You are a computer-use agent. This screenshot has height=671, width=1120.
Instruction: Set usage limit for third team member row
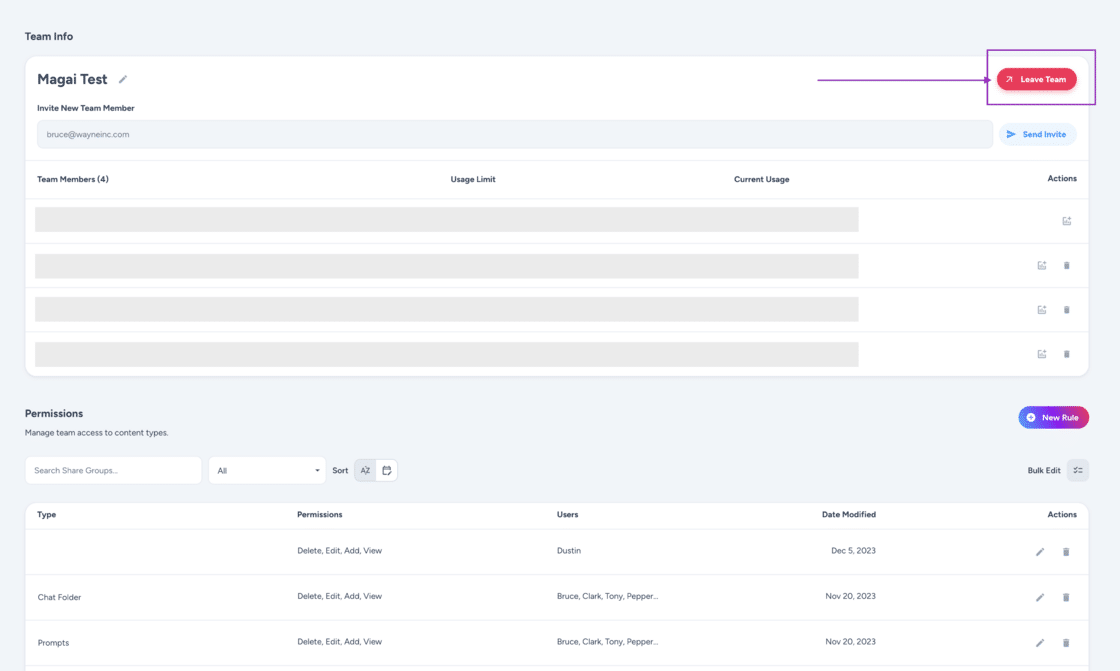click(1041, 309)
